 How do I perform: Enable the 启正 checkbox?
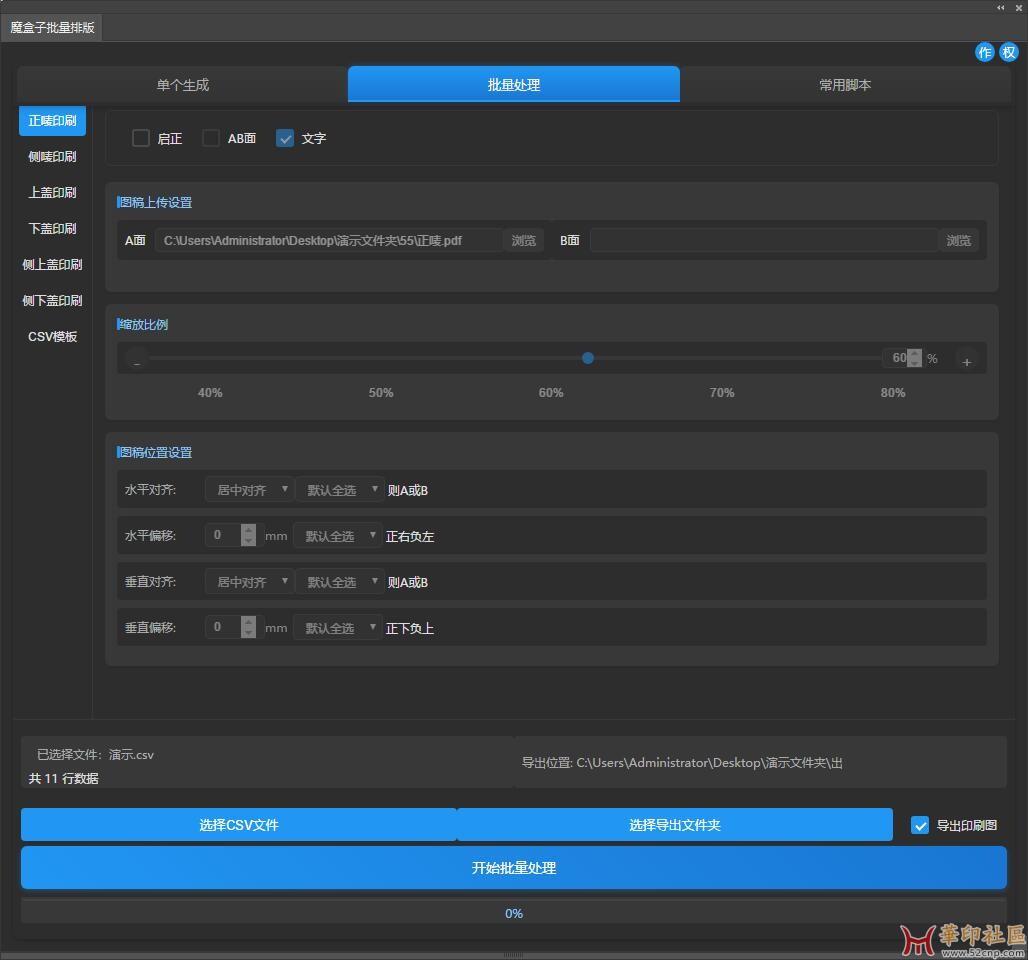(141, 138)
